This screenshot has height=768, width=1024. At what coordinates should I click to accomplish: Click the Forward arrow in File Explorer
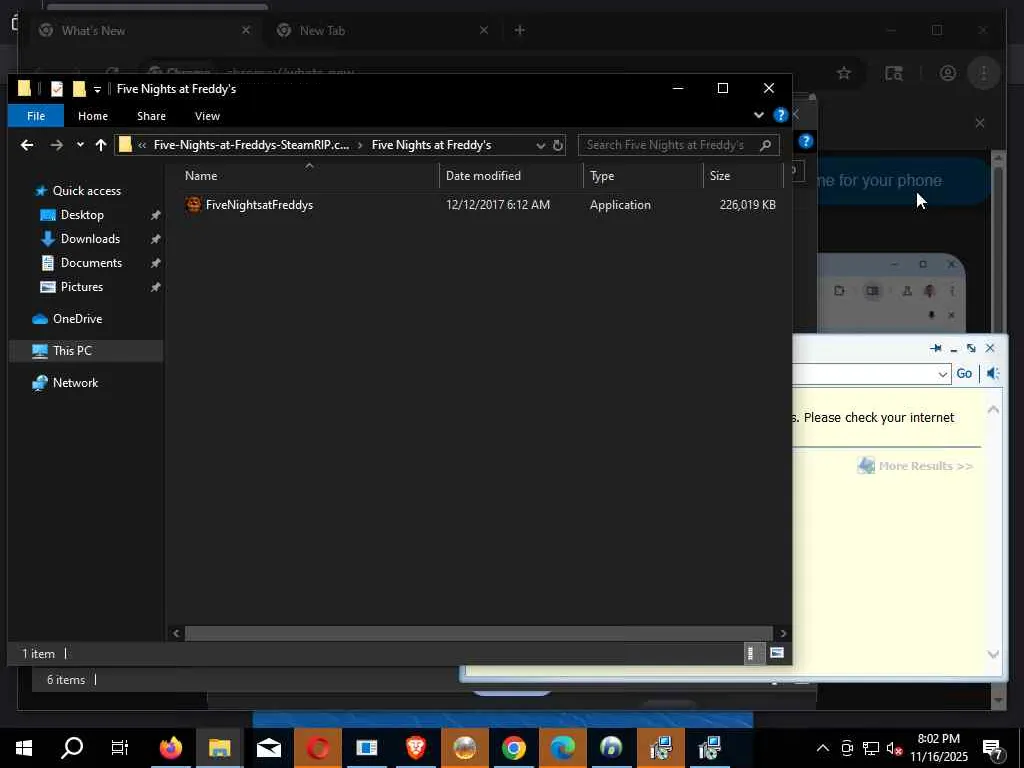click(57, 145)
